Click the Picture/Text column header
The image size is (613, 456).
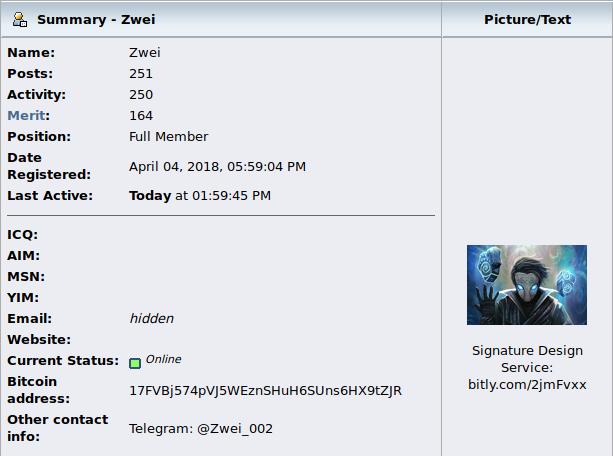coord(527,20)
